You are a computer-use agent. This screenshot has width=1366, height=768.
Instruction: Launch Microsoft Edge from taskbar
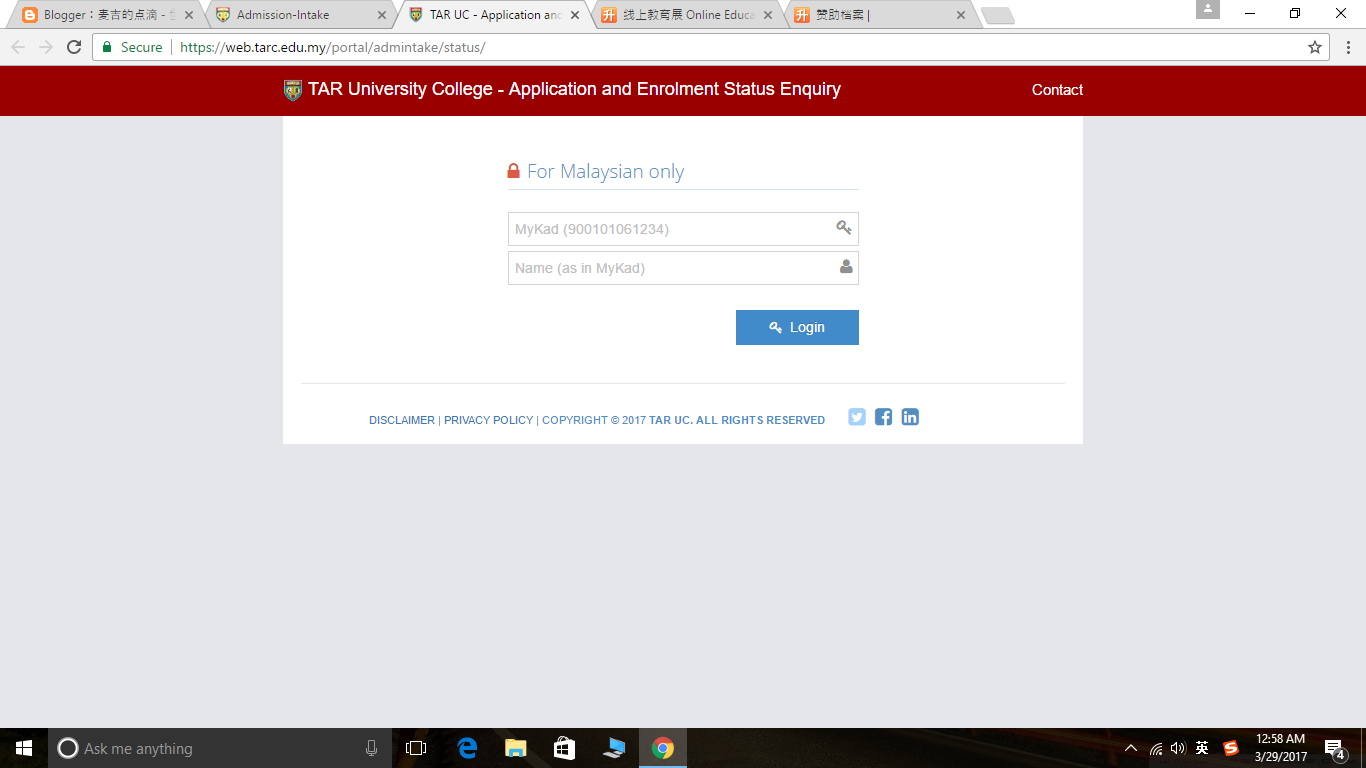coord(467,748)
